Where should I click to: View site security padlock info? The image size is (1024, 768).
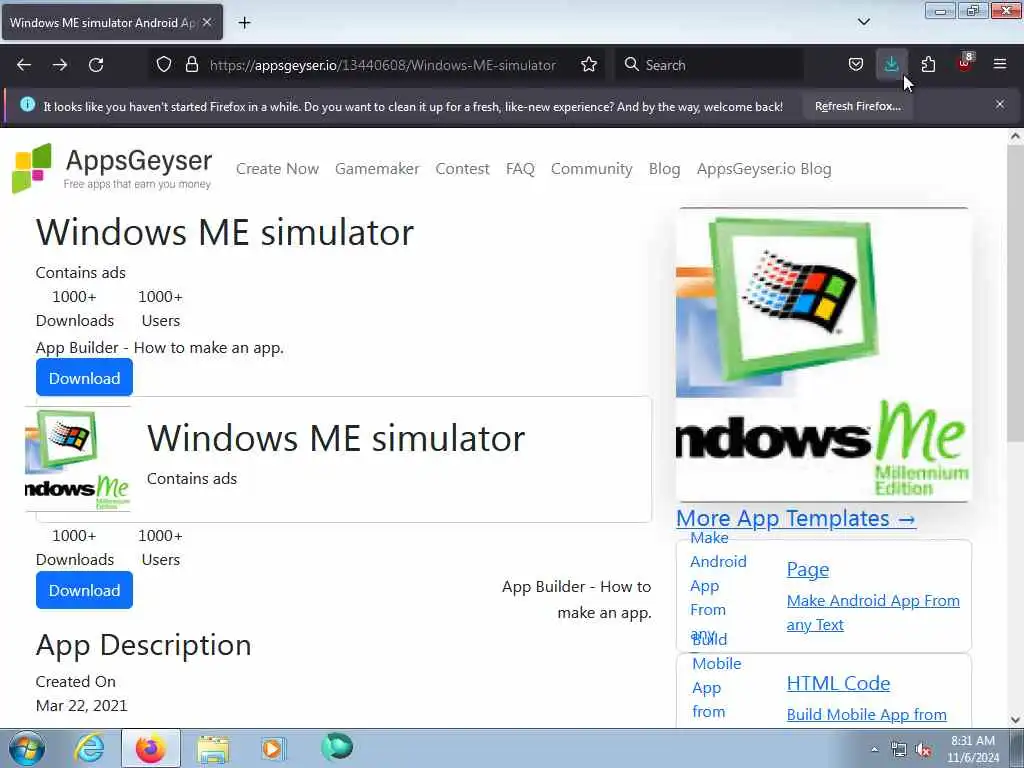[191, 65]
